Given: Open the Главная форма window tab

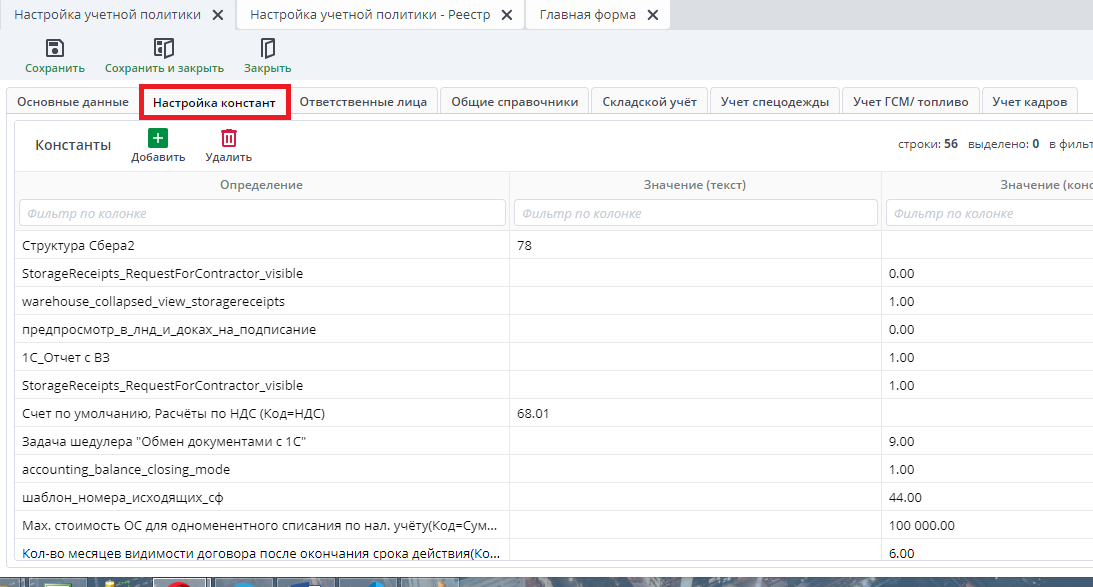Looking at the screenshot, I should pos(587,15).
